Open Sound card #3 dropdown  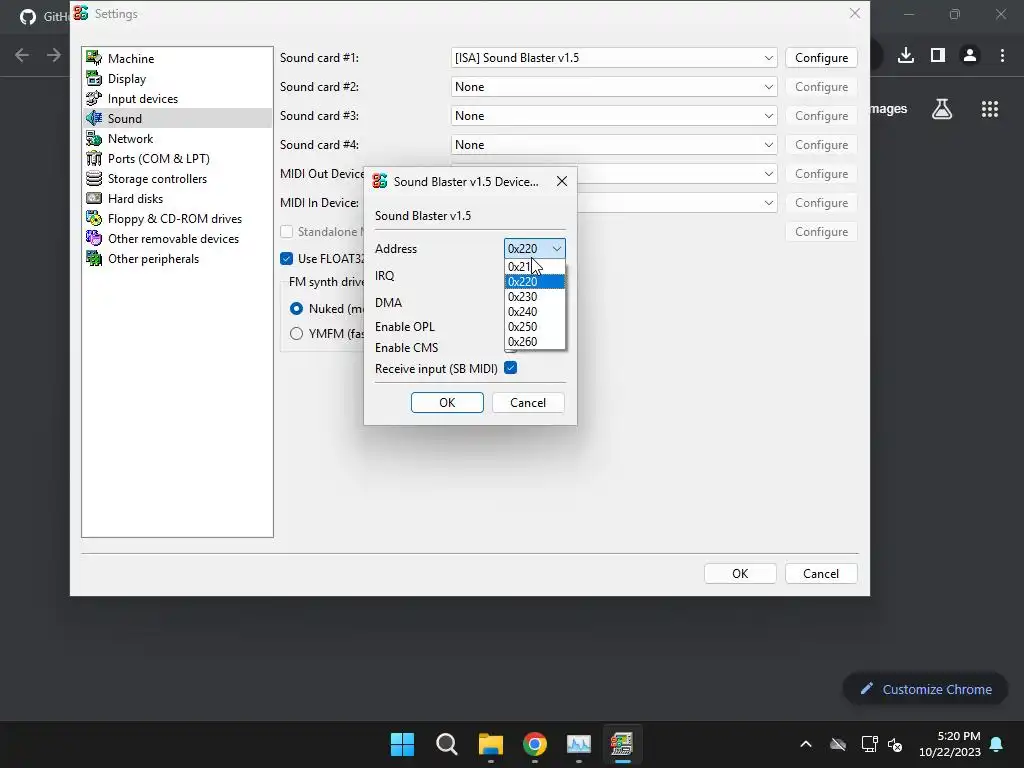(614, 116)
